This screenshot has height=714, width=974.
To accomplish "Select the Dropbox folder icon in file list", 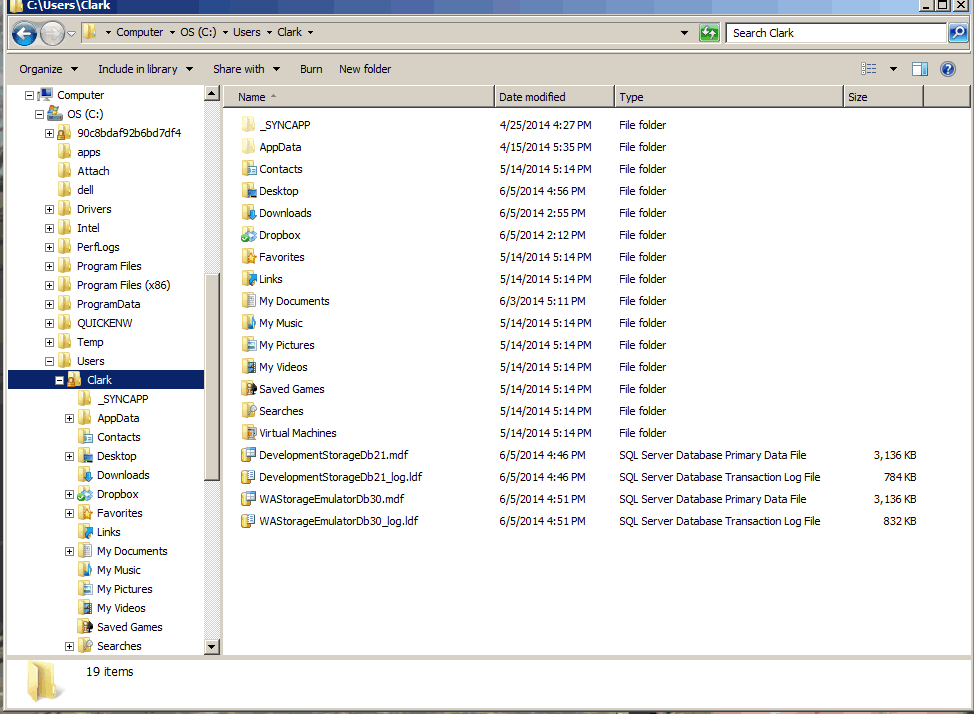I will (249, 235).
